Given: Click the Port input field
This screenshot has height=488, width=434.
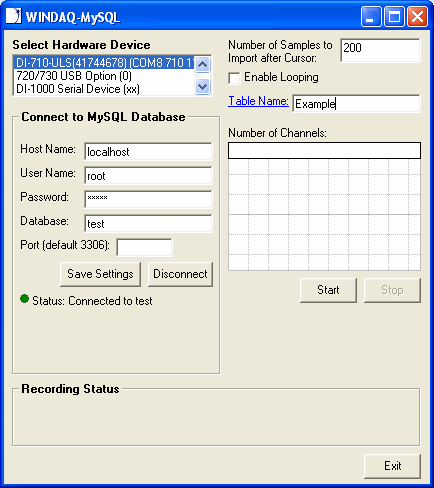Looking at the screenshot, I should click(x=144, y=247).
